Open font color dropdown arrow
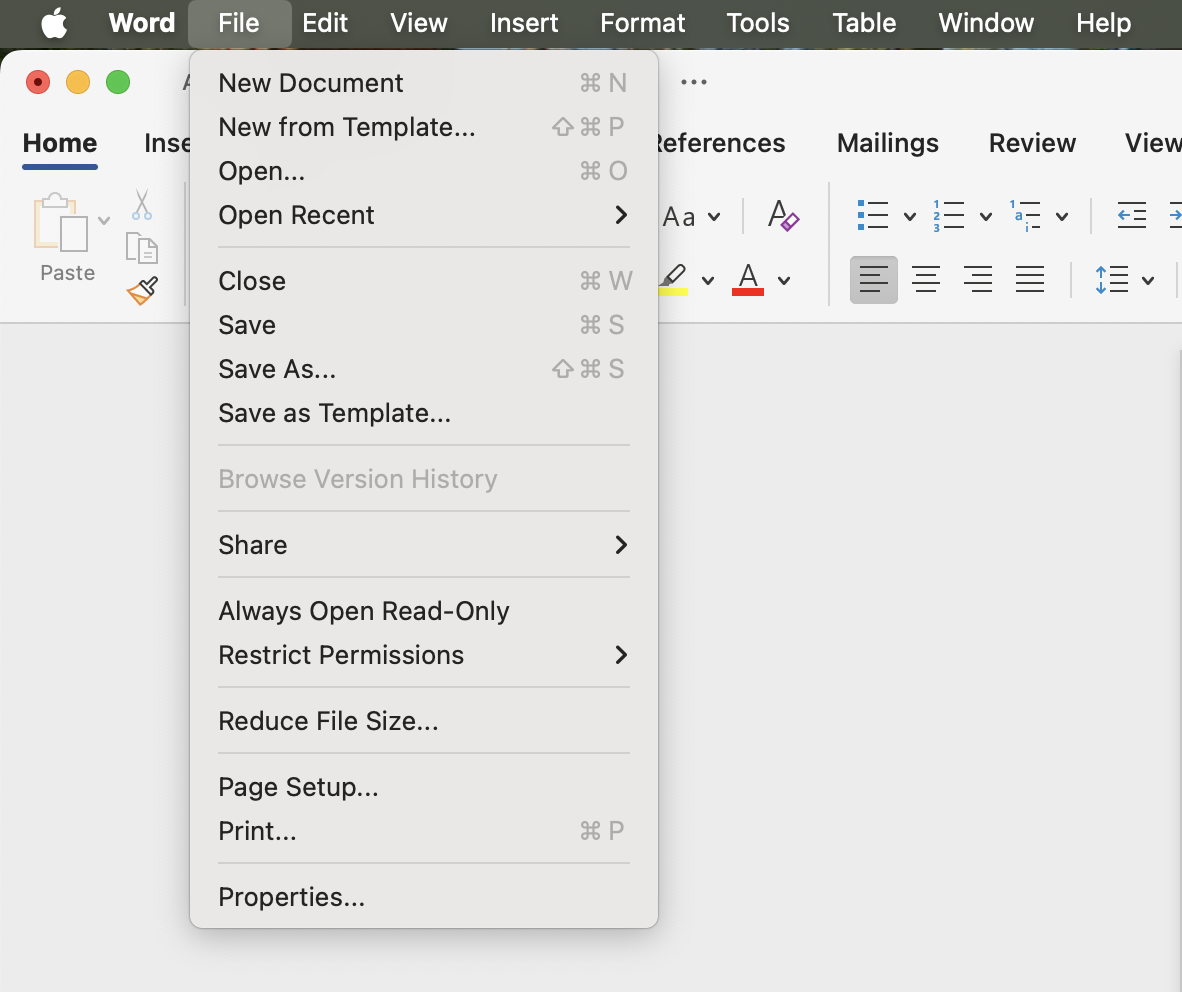 click(x=784, y=281)
